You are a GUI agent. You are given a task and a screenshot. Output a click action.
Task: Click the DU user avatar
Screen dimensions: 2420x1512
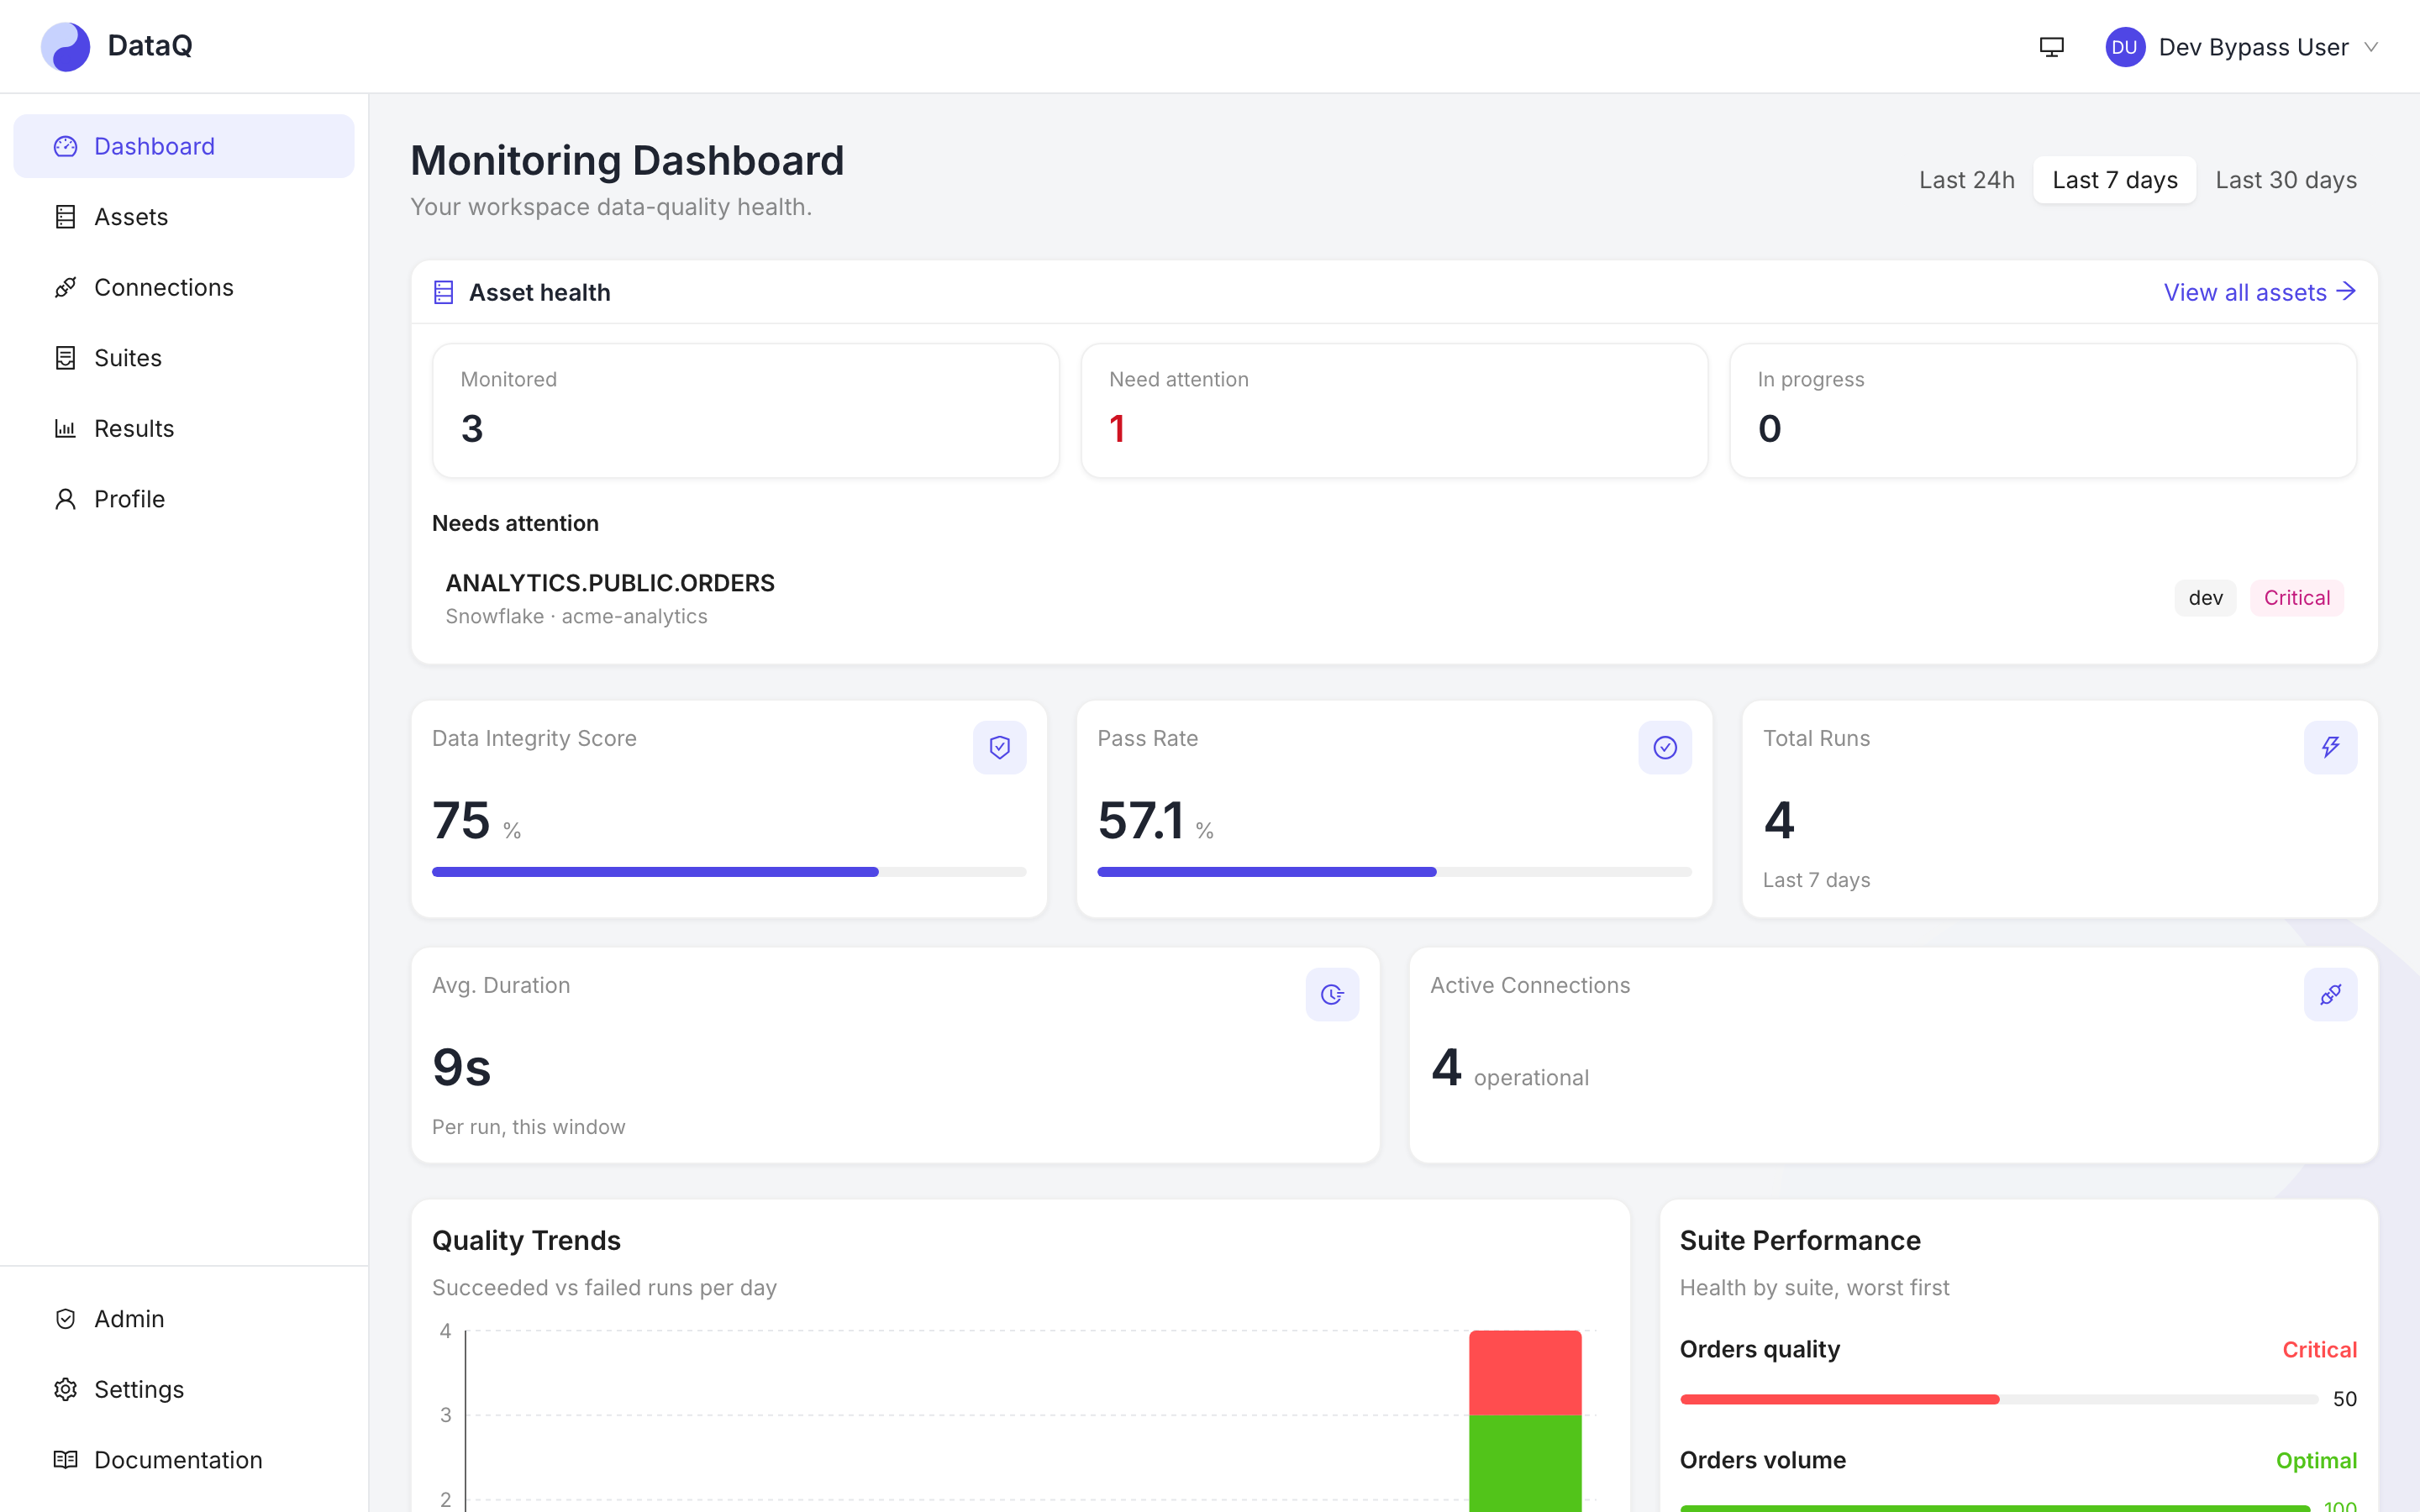(x=2124, y=47)
